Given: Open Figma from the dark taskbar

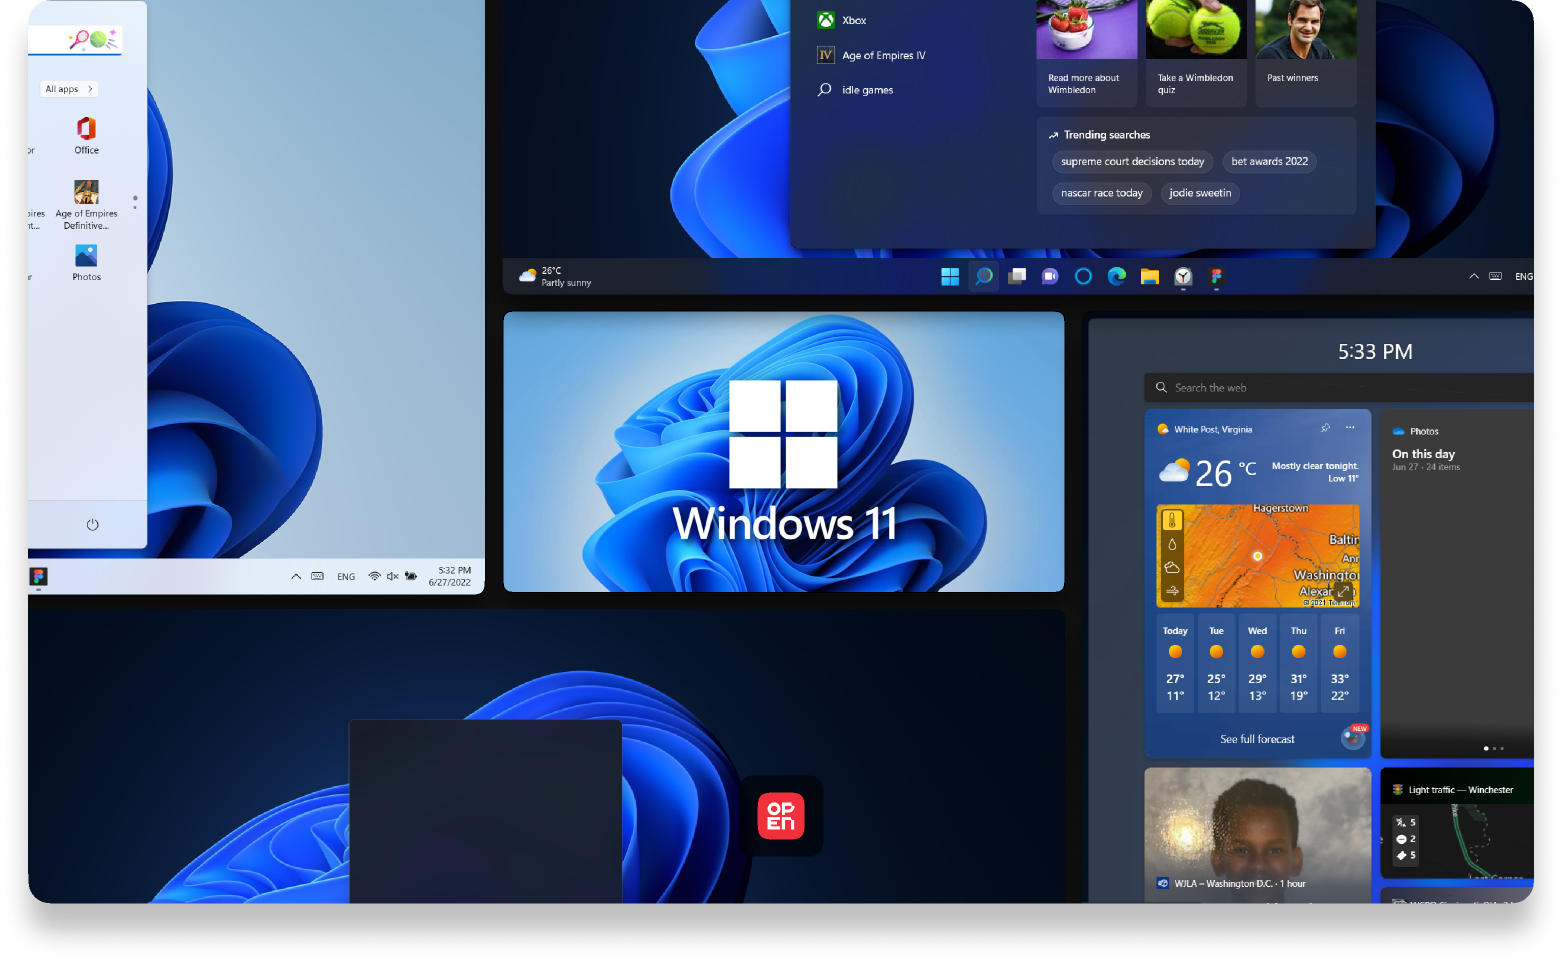Looking at the screenshot, I should [1216, 277].
